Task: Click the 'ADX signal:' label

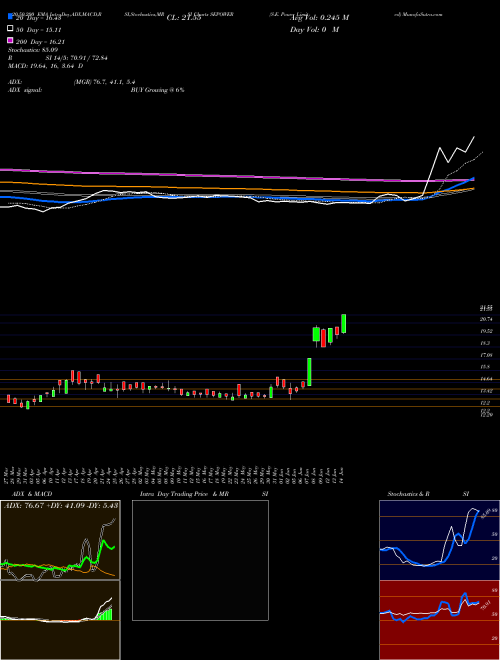Action: click(x=25, y=90)
